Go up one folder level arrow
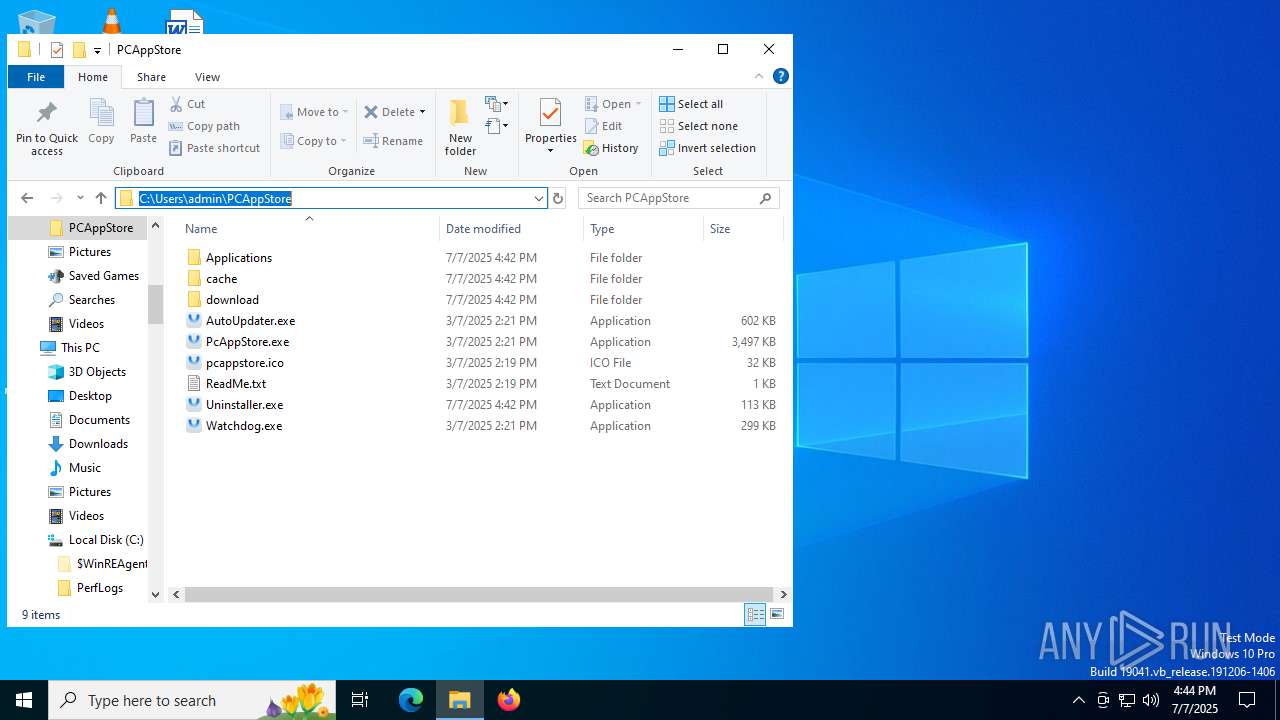The height and width of the screenshot is (720, 1280). pyautogui.click(x=101, y=198)
